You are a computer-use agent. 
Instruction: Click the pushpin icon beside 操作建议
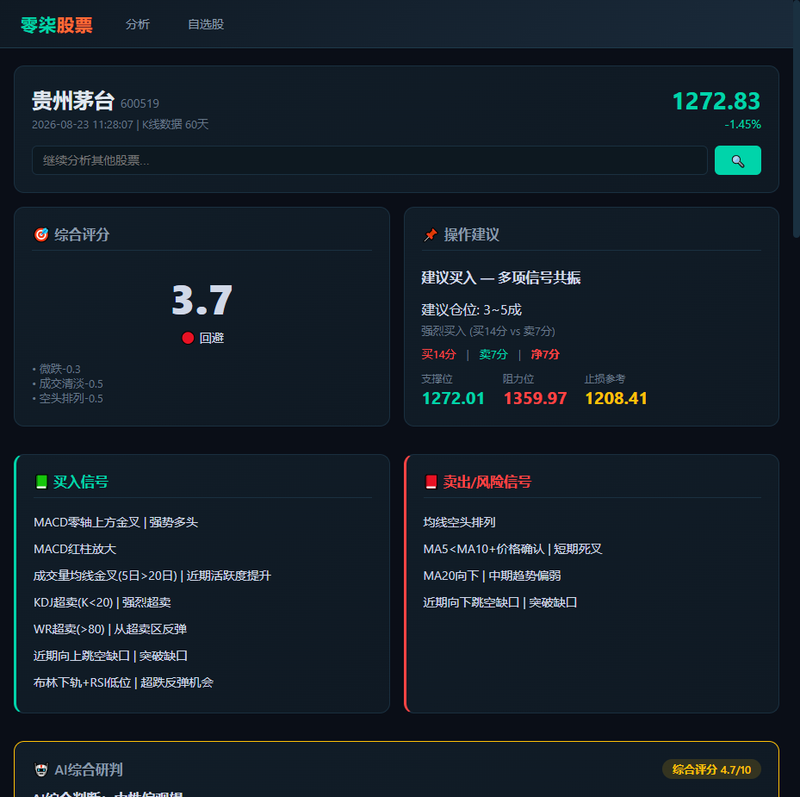[431, 235]
